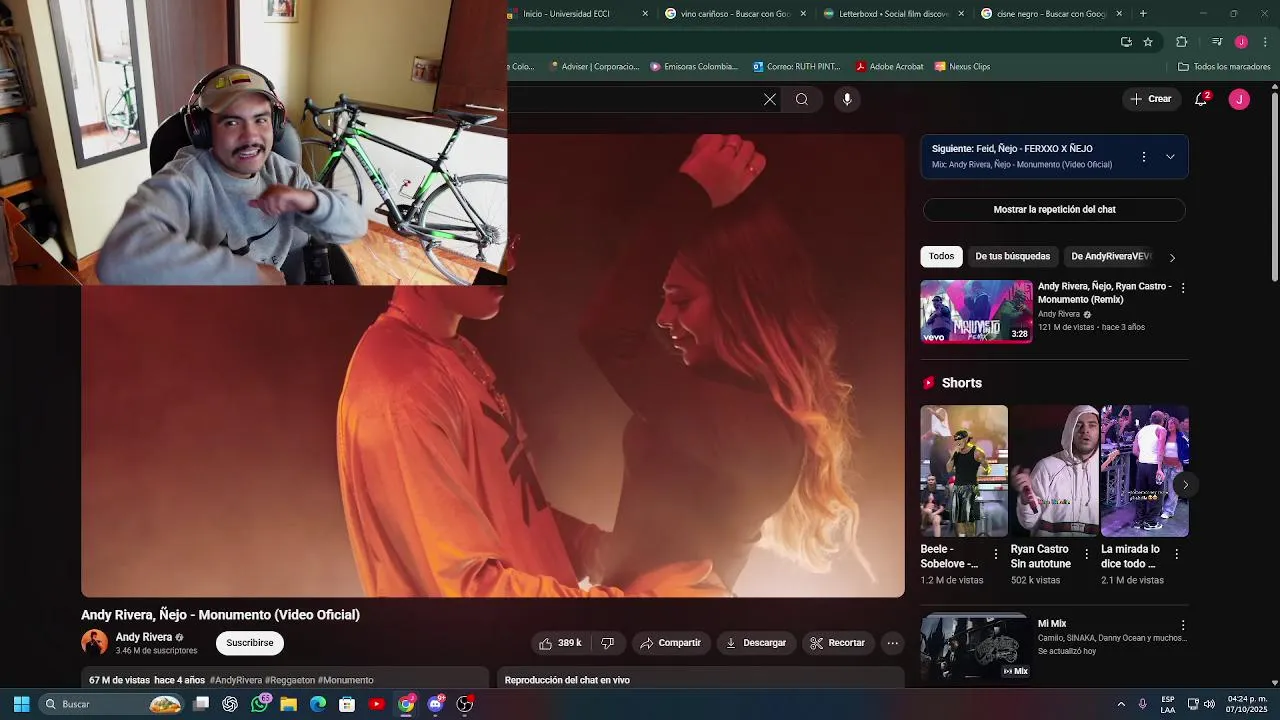
Task: Switch to the cisne negro Google tab
Action: (x=1051, y=14)
